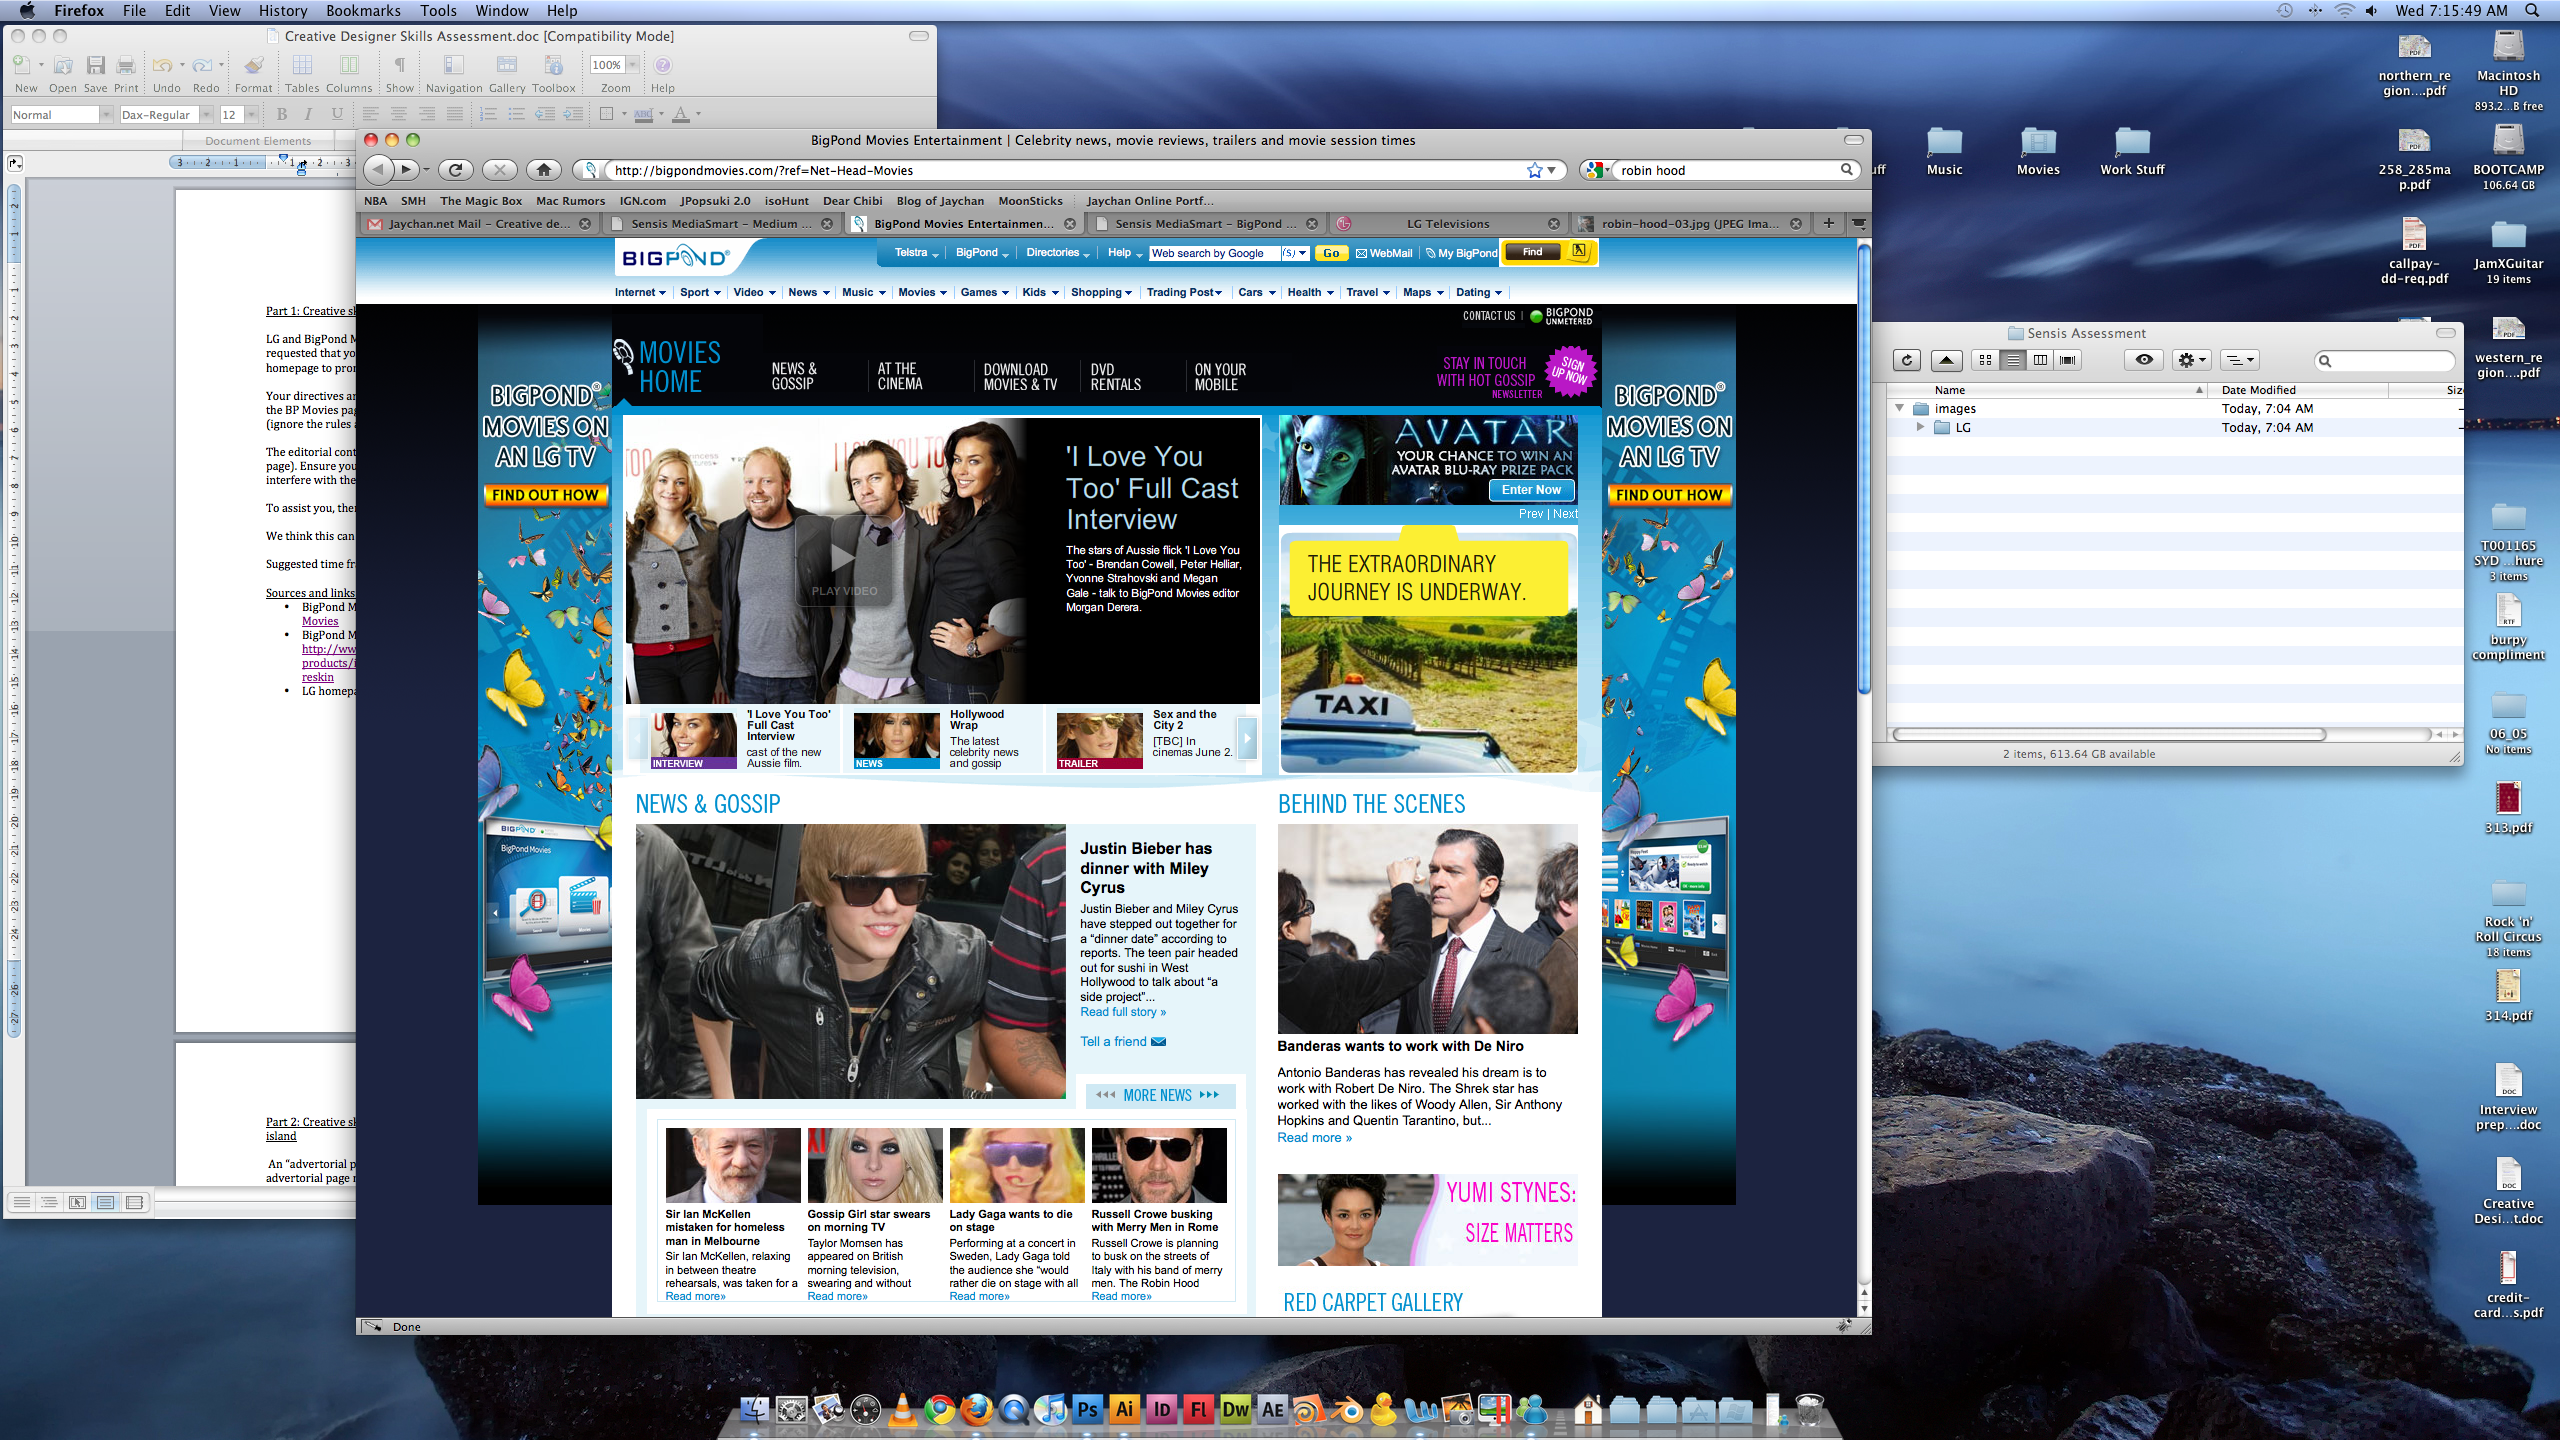The width and height of the screenshot is (2560, 1440).
Task: Click the Firefox home button
Action: pyautogui.click(x=543, y=170)
